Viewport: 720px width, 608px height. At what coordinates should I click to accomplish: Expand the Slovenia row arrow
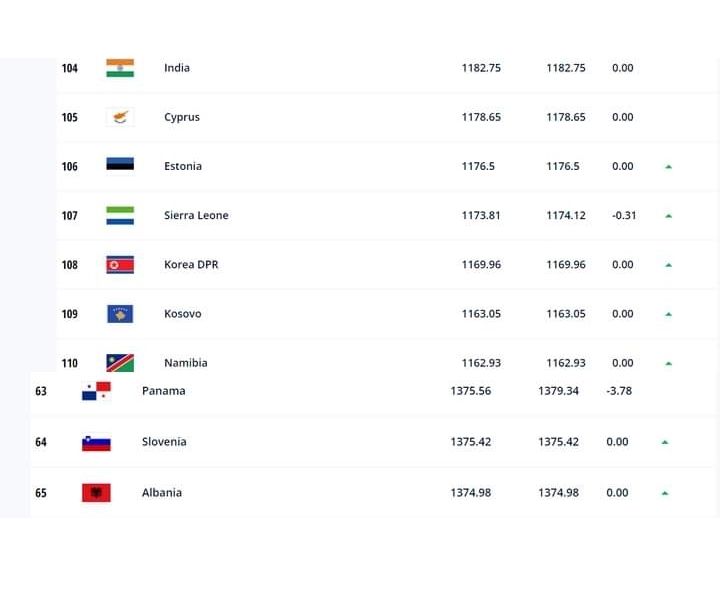tap(664, 442)
